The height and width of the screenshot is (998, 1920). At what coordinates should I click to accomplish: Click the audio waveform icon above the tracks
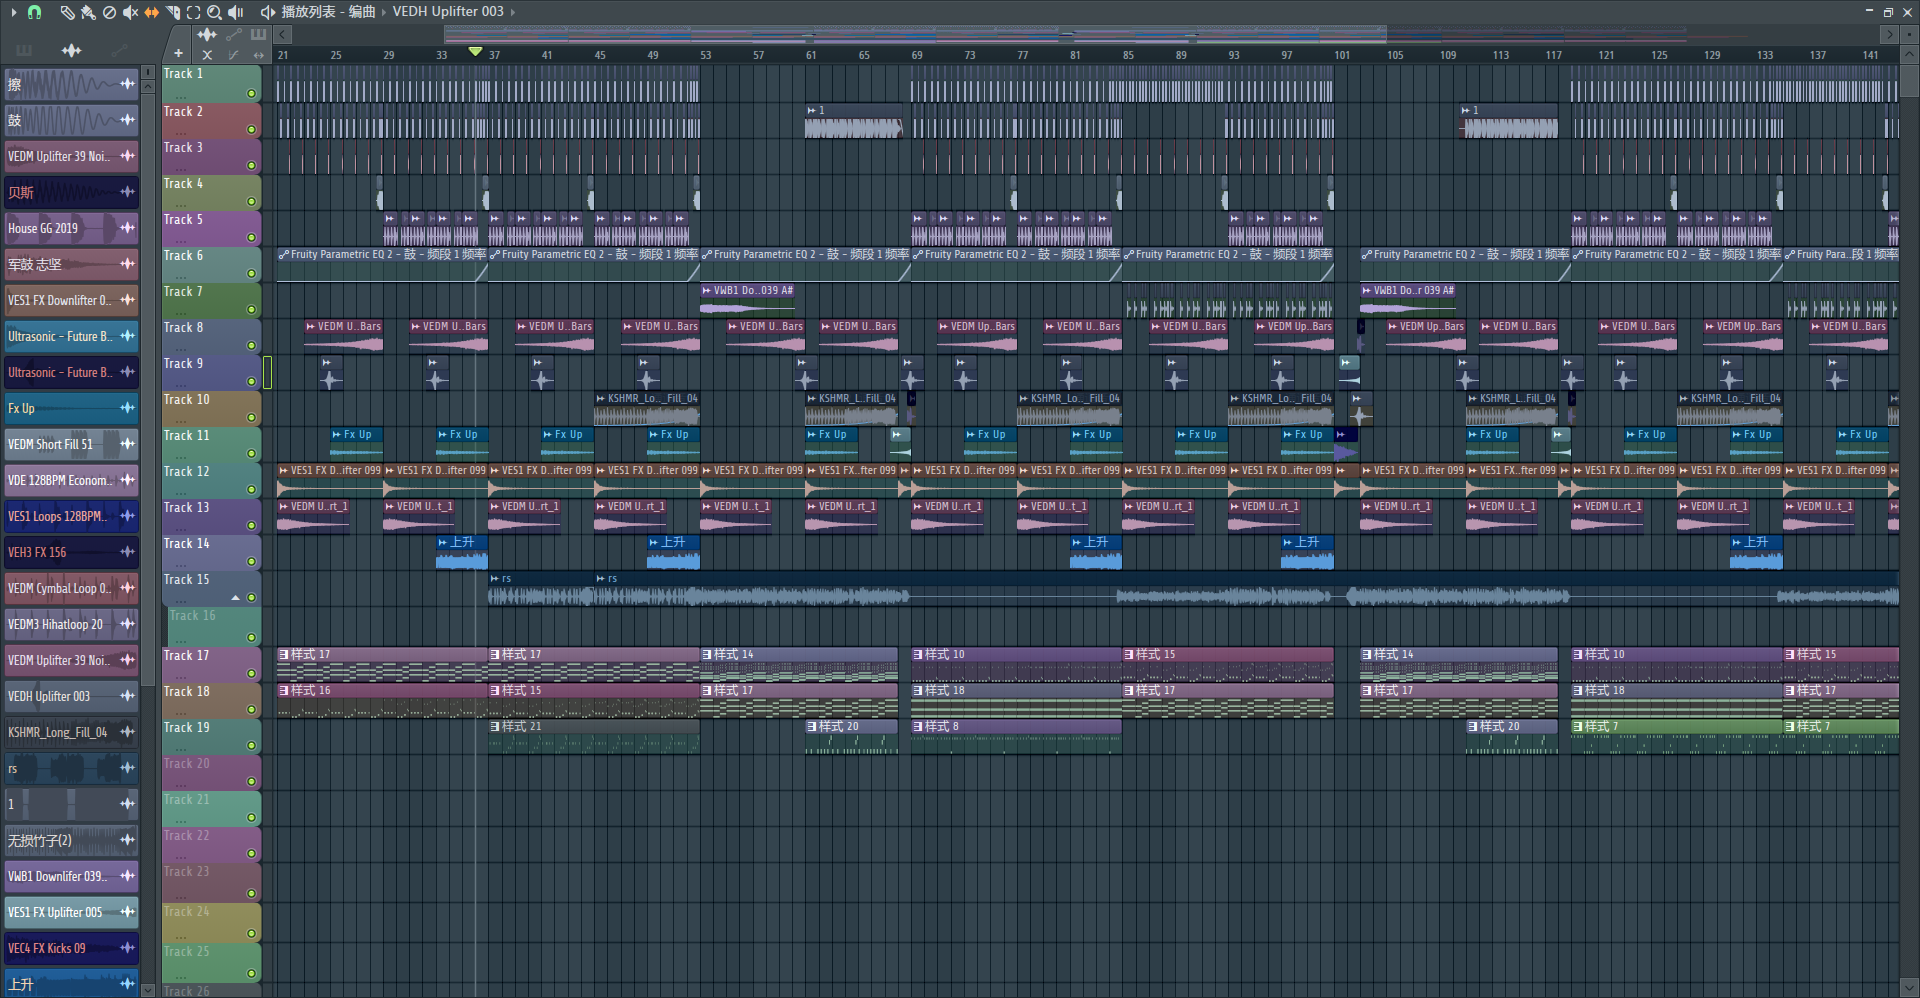point(207,35)
